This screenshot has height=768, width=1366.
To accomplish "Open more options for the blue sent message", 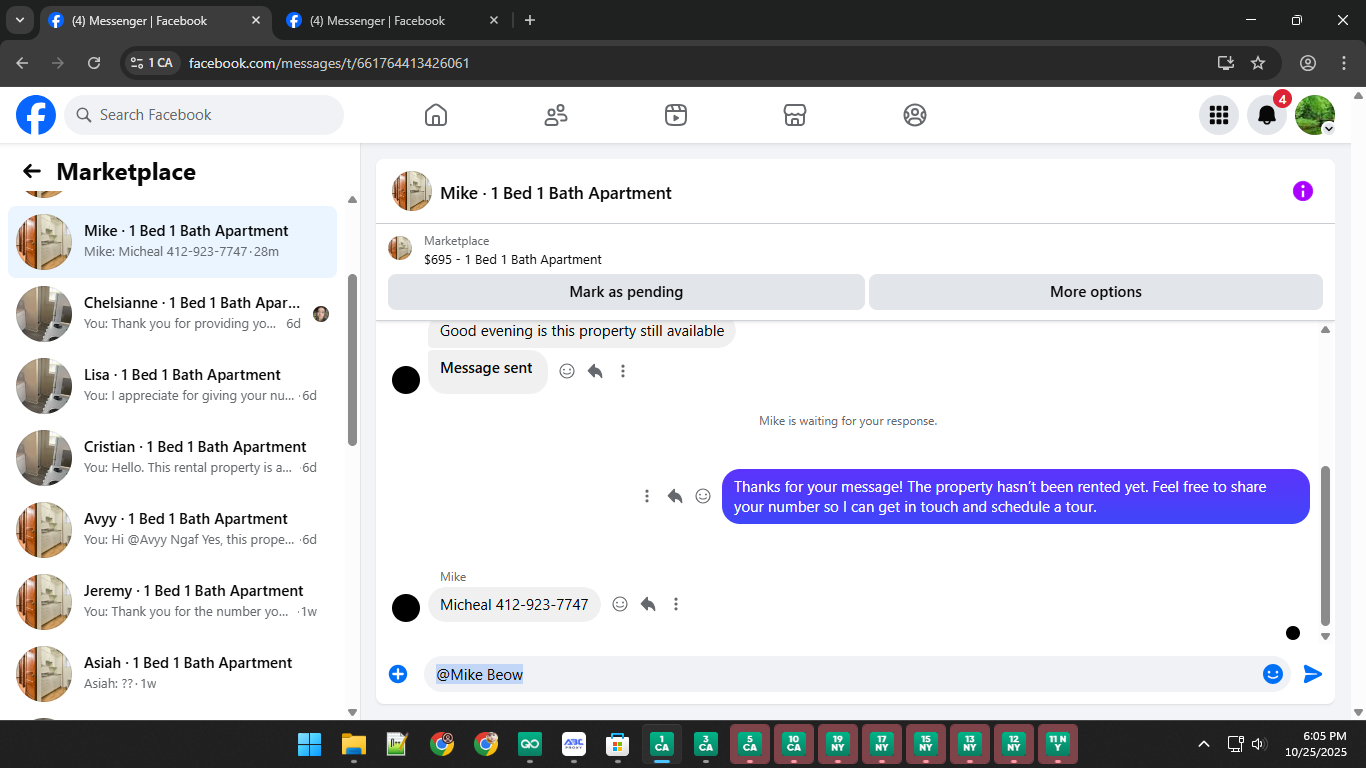I will pyautogui.click(x=647, y=496).
